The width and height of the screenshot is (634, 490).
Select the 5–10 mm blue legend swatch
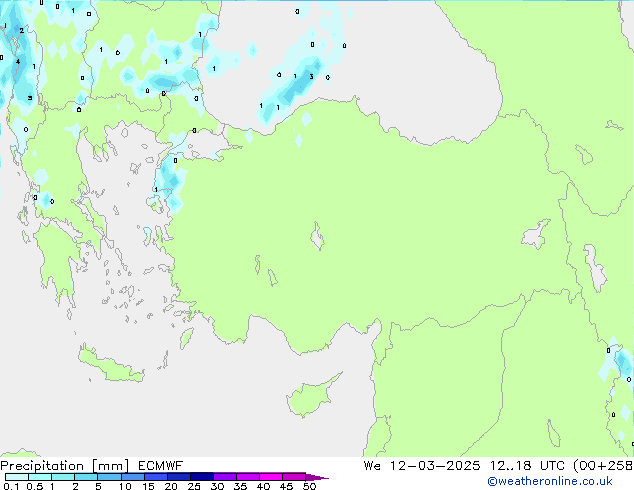tap(109, 477)
